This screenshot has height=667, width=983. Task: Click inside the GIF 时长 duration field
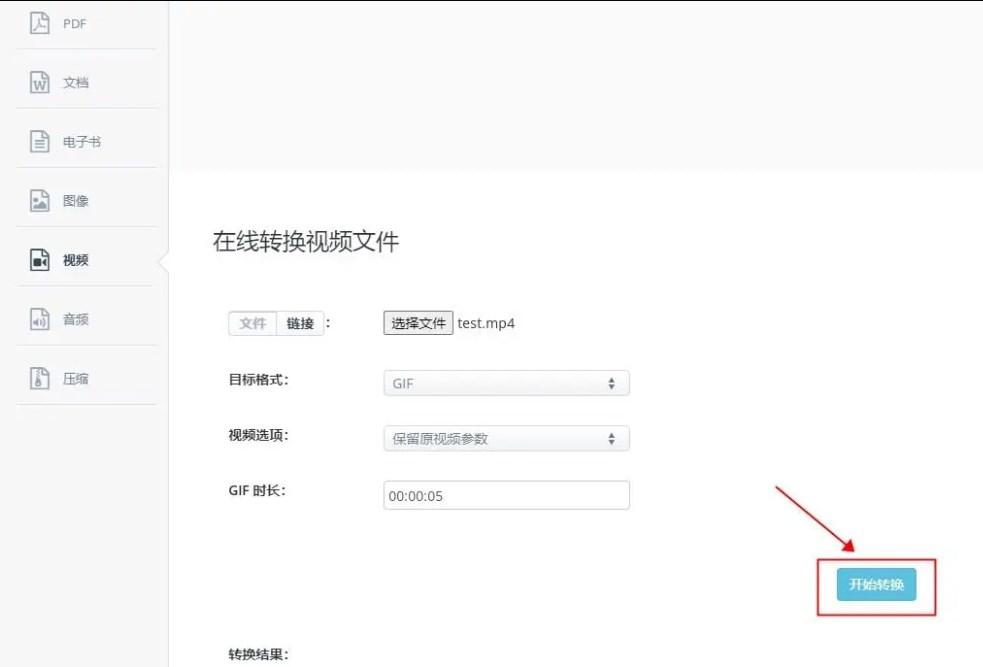[x=506, y=494]
